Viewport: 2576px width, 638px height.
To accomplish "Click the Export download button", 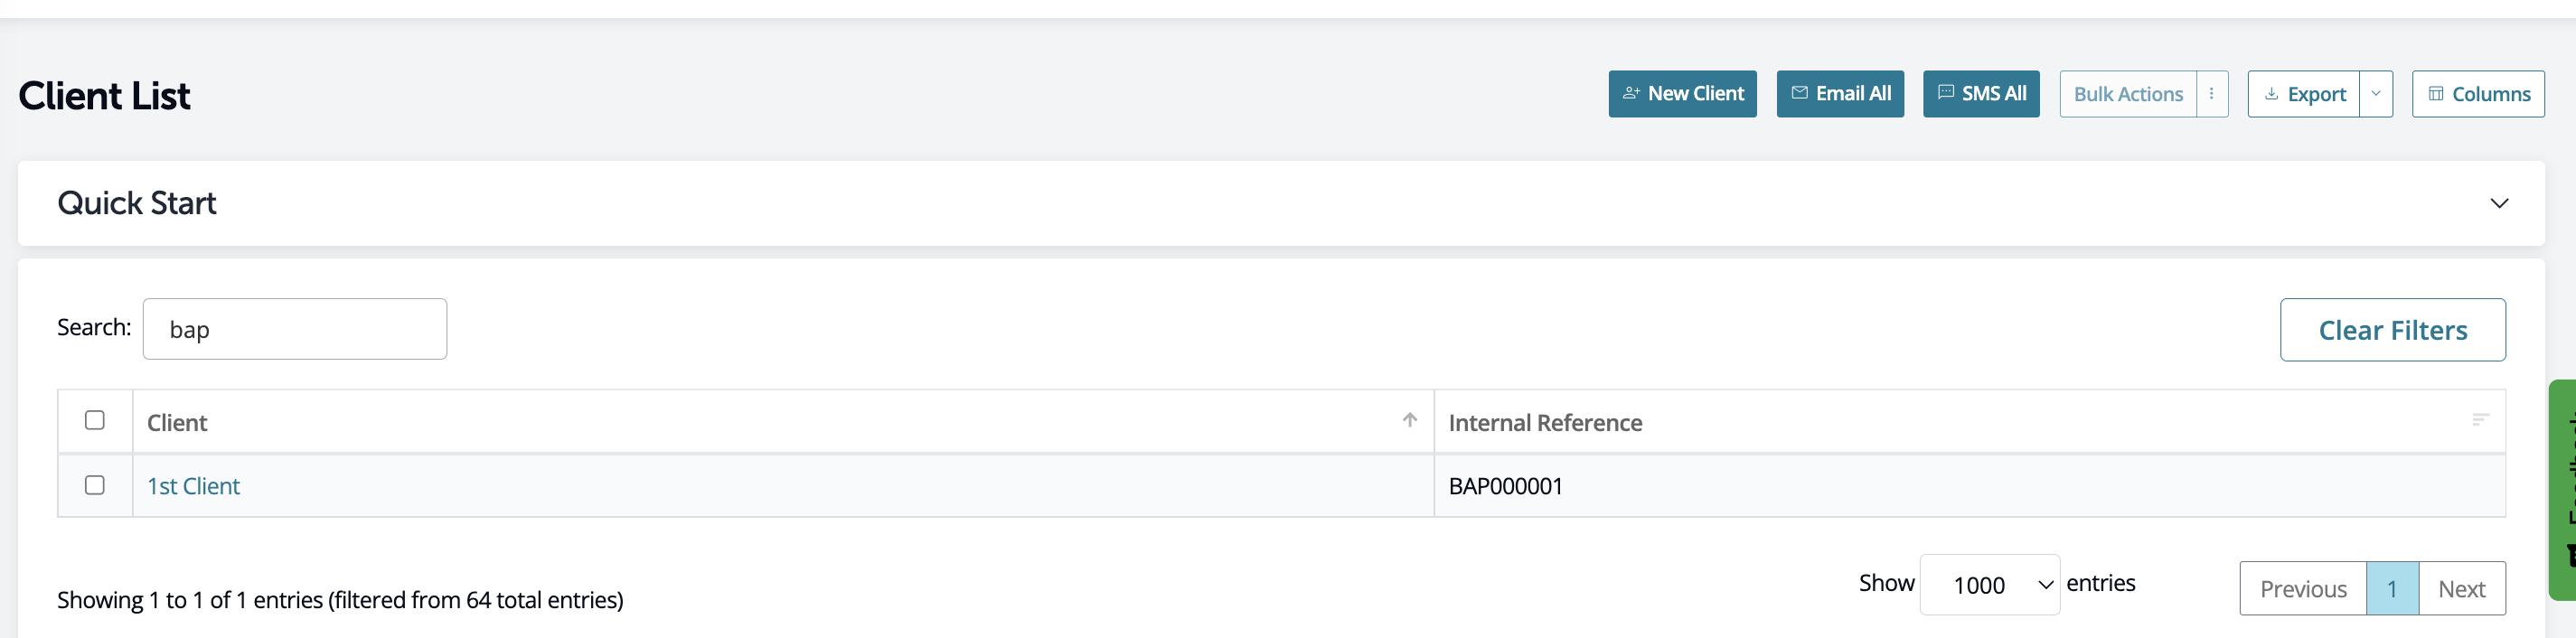I will pos(2303,94).
